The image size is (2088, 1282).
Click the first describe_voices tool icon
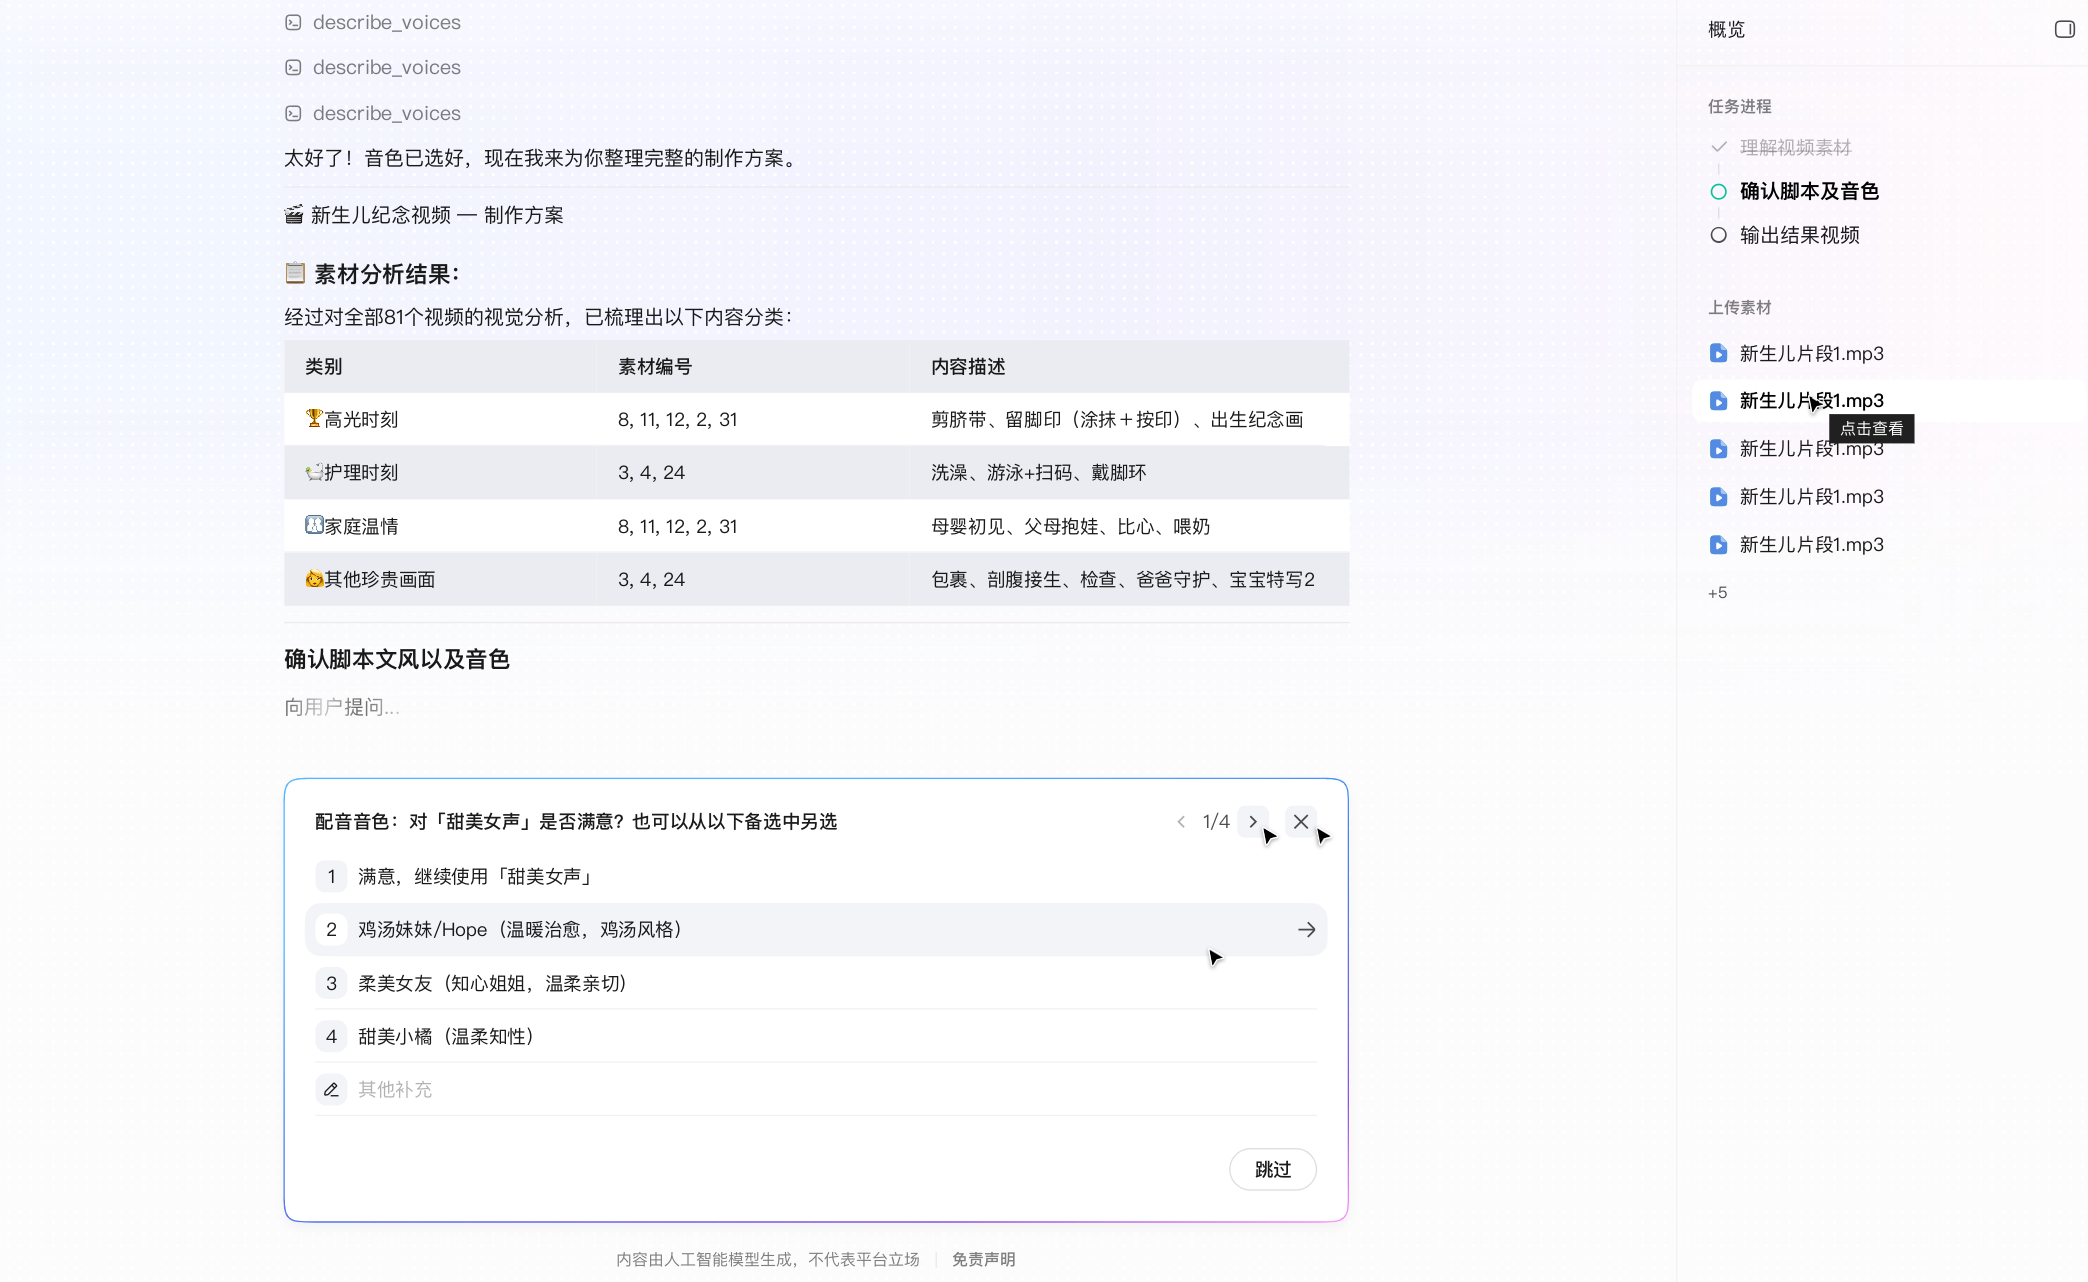293,22
